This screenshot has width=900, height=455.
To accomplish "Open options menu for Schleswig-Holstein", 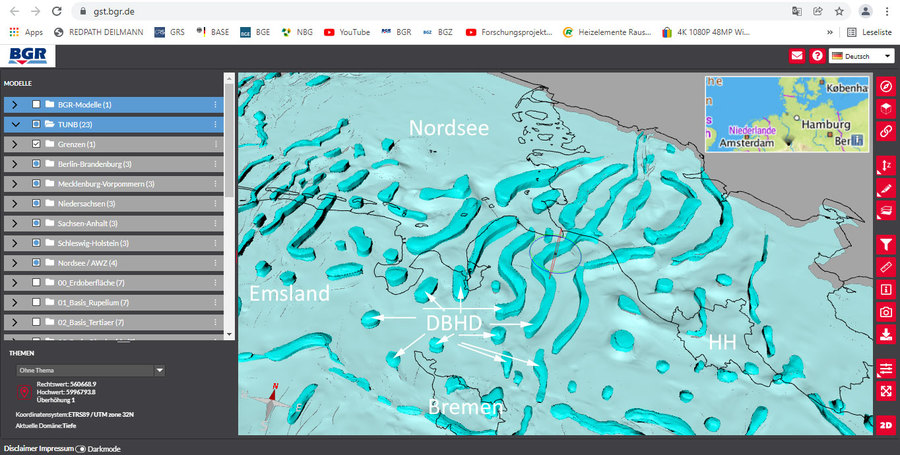I will pos(215,243).
